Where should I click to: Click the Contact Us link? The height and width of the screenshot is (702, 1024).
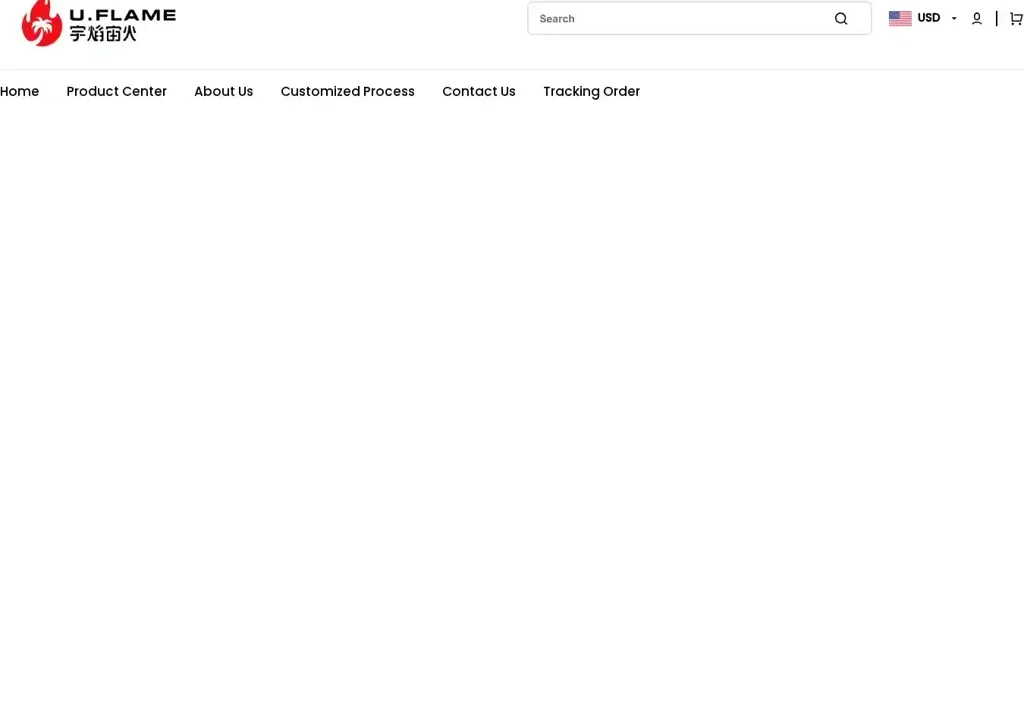[478, 91]
